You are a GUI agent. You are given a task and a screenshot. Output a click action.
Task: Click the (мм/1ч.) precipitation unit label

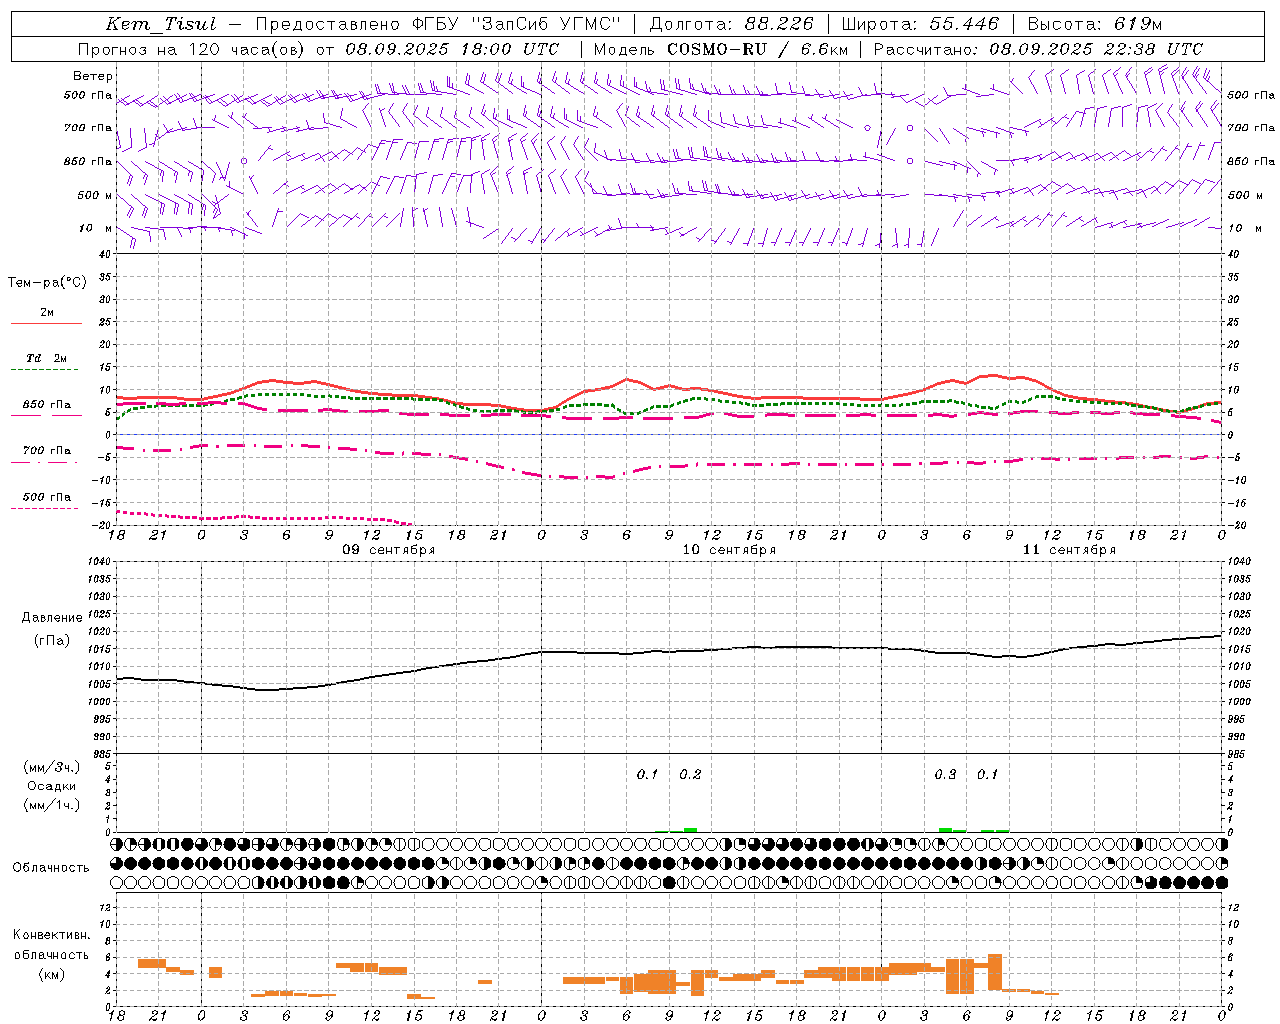52,805
